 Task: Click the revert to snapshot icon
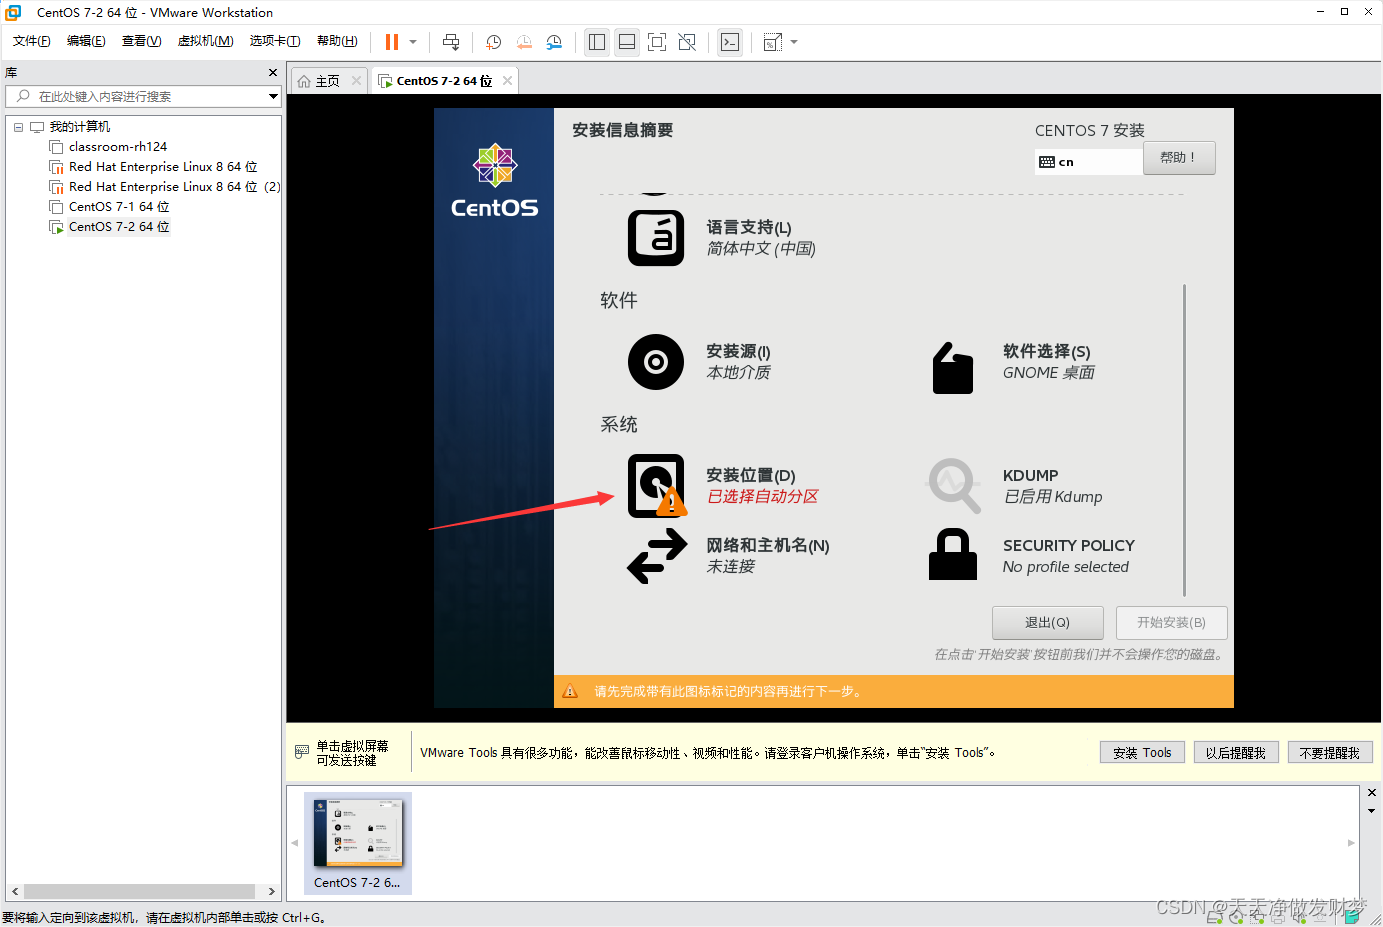(524, 42)
